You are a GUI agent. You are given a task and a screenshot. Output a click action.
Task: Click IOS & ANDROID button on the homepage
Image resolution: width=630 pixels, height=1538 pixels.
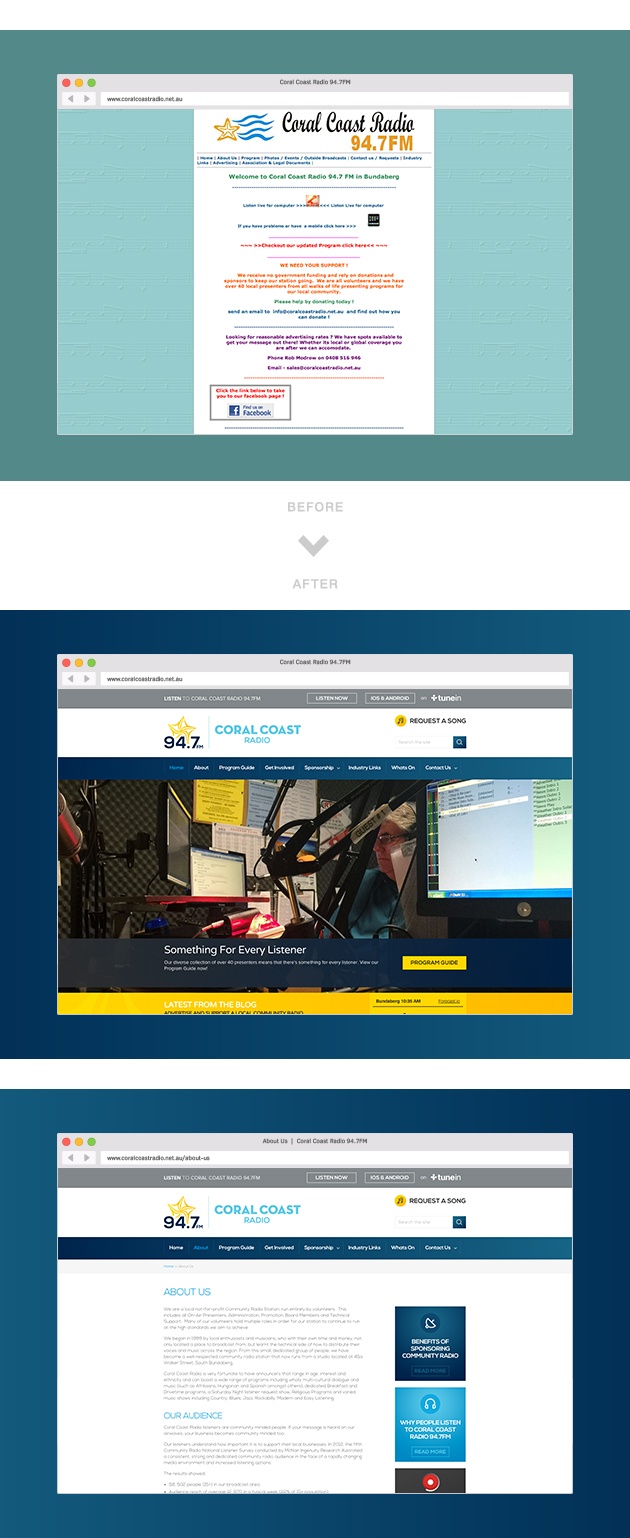click(389, 698)
